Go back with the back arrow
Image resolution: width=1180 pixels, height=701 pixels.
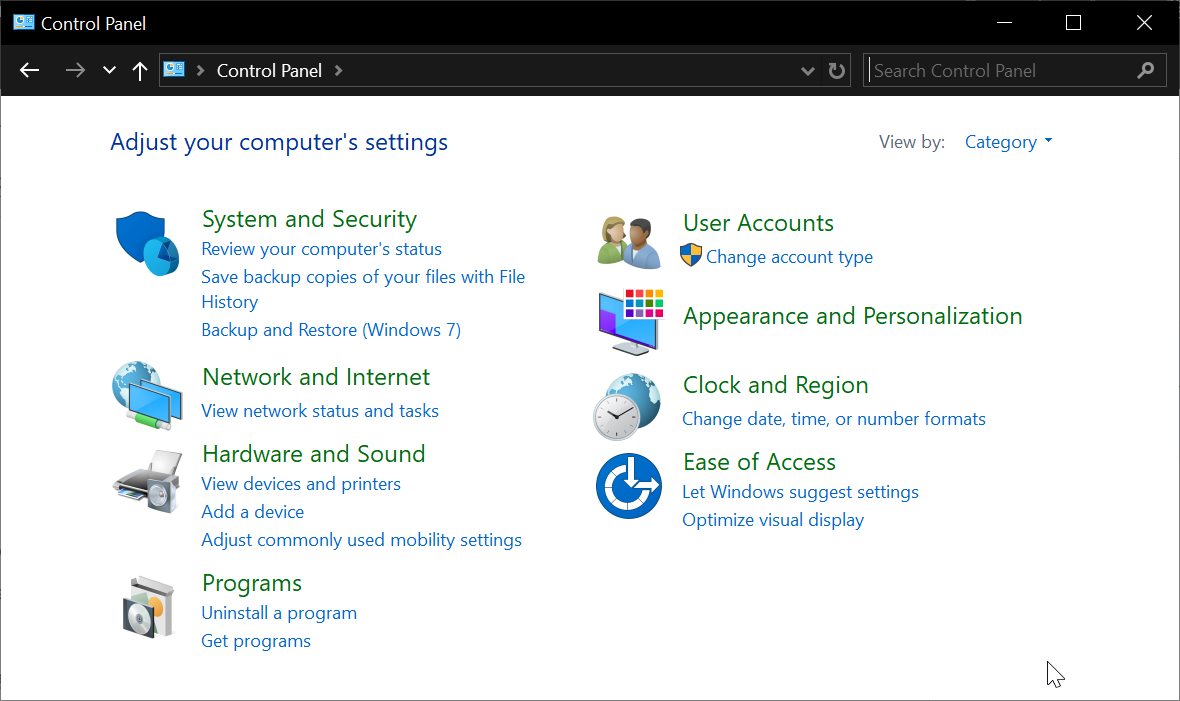coord(29,70)
